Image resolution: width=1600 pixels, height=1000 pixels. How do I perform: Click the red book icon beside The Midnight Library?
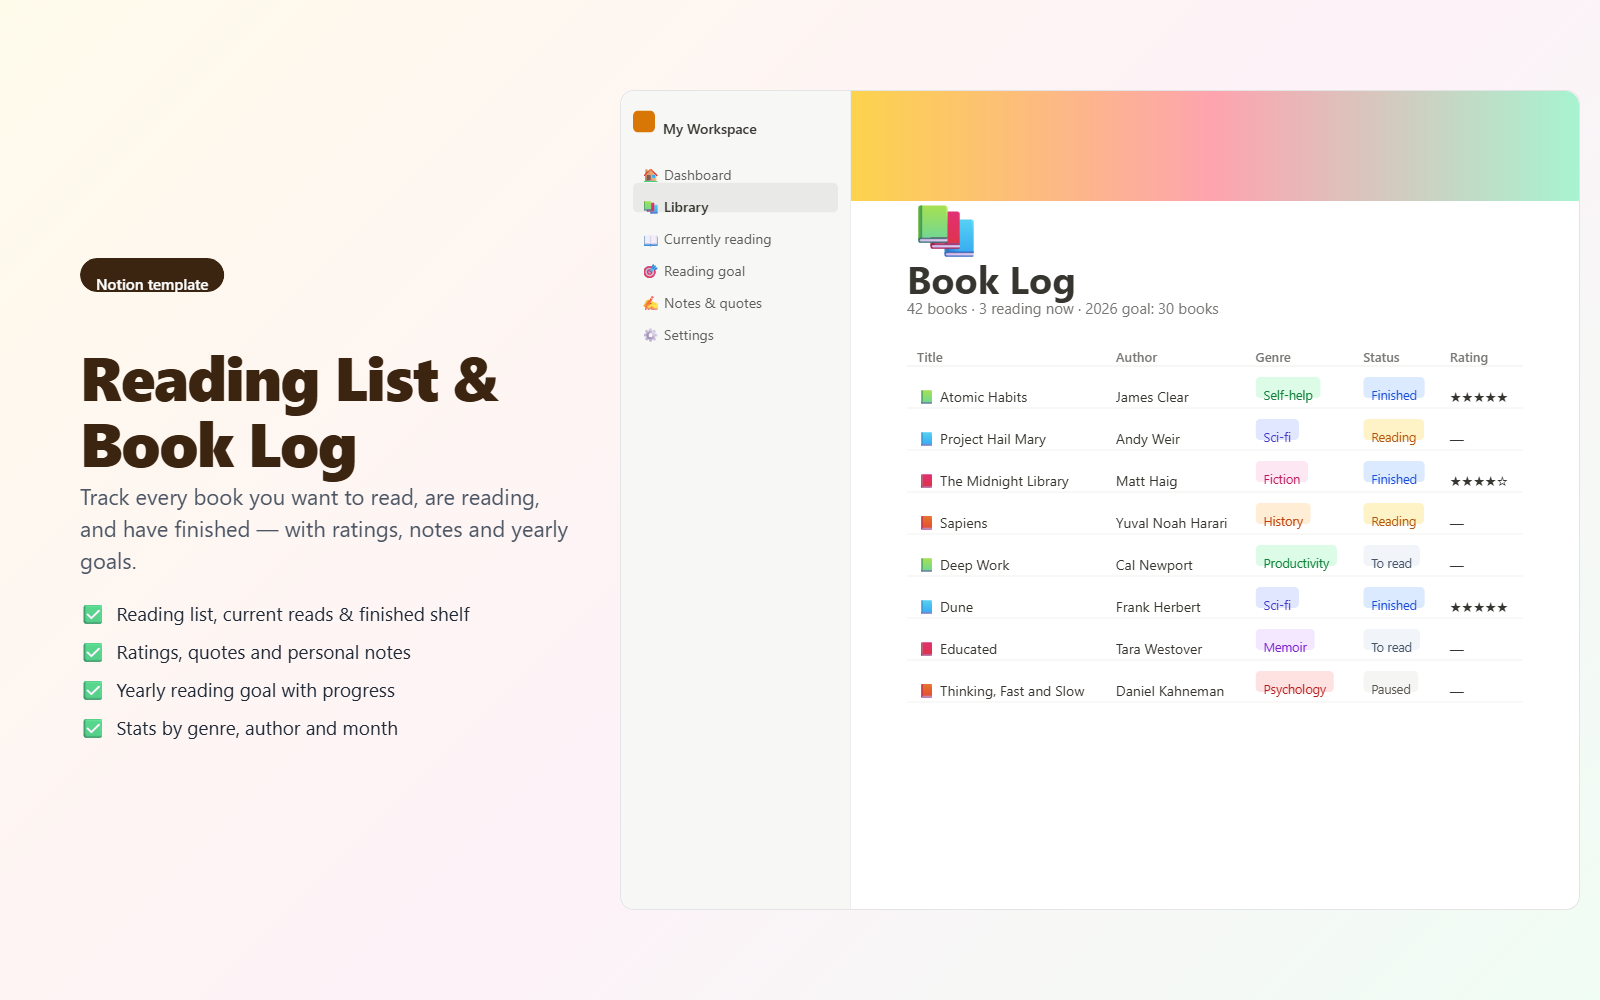tap(926, 481)
